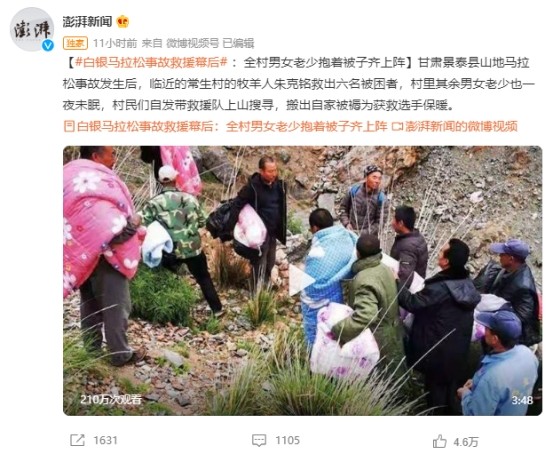This screenshot has width=554, height=454.
Task: Like the post with thumbs-up icon
Action: [x=440, y=442]
